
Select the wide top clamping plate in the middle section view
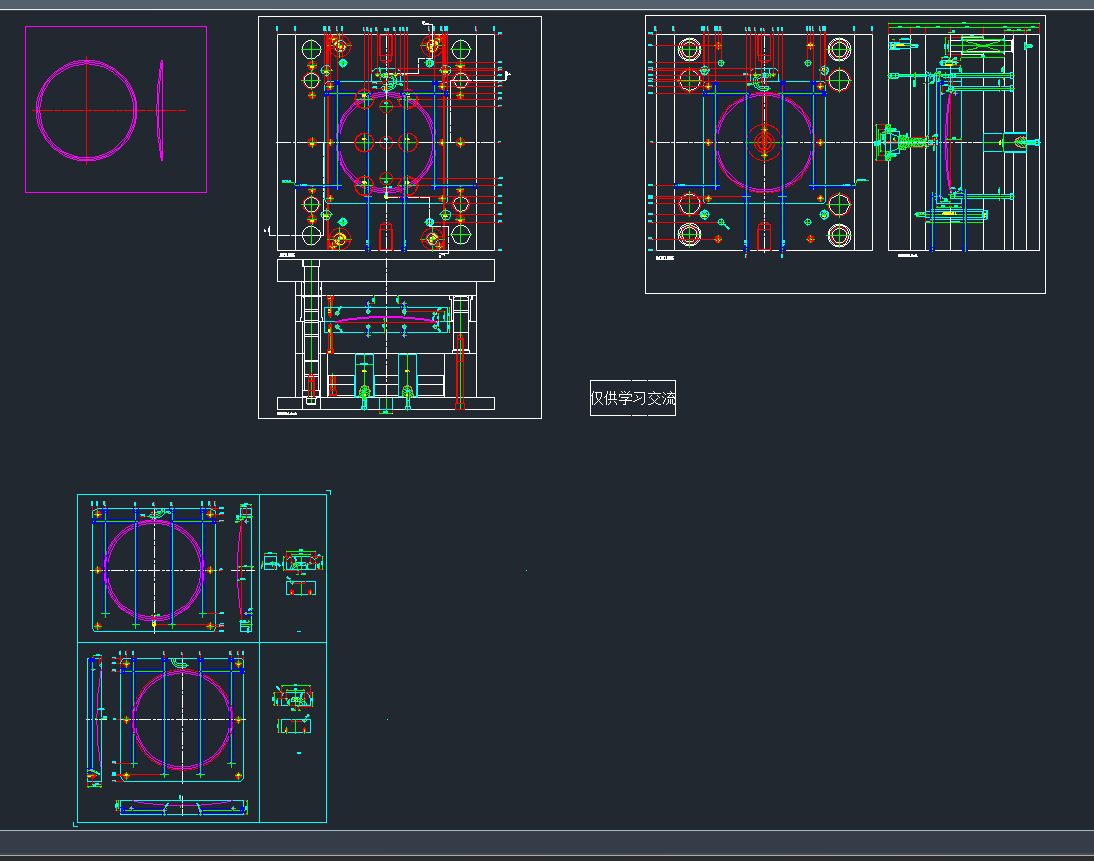click(x=386, y=270)
